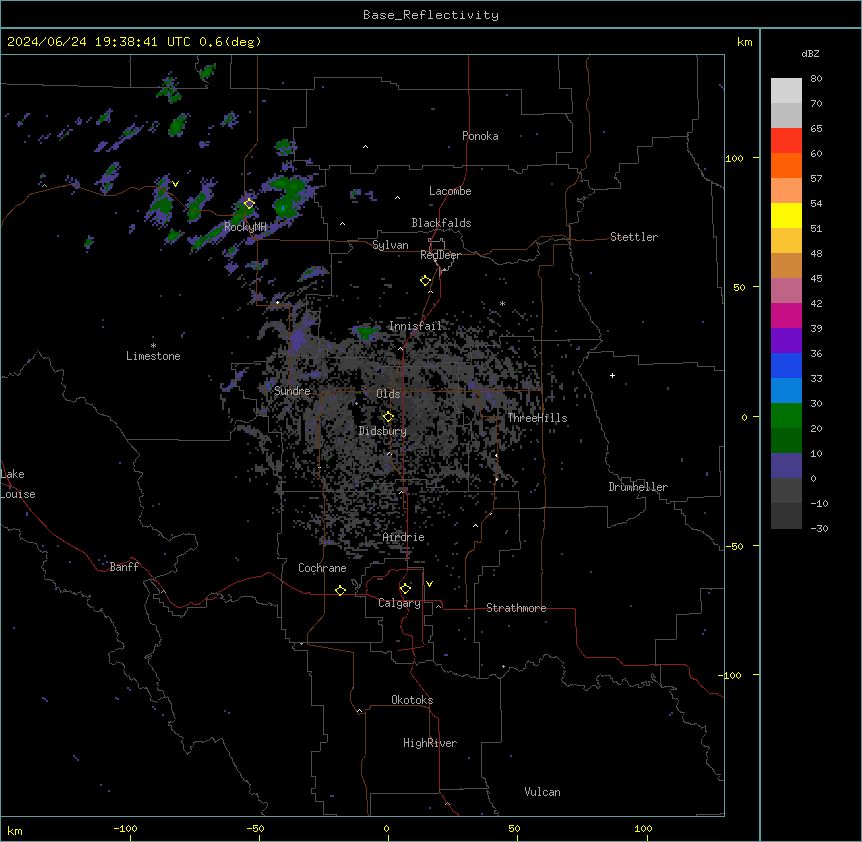Click the Limestone label
The width and height of the screenshot is (862, 842).
(153, 356)
